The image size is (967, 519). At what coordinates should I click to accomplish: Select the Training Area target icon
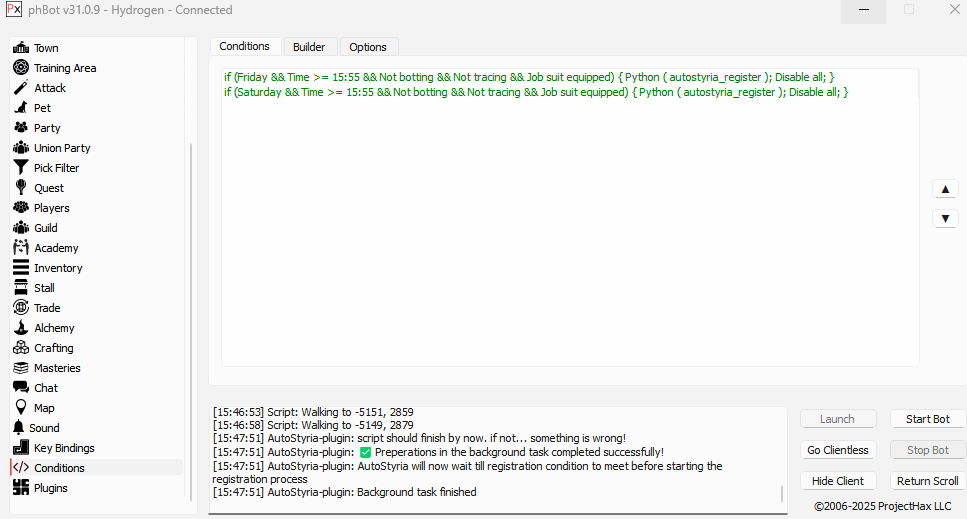[20, 68]
